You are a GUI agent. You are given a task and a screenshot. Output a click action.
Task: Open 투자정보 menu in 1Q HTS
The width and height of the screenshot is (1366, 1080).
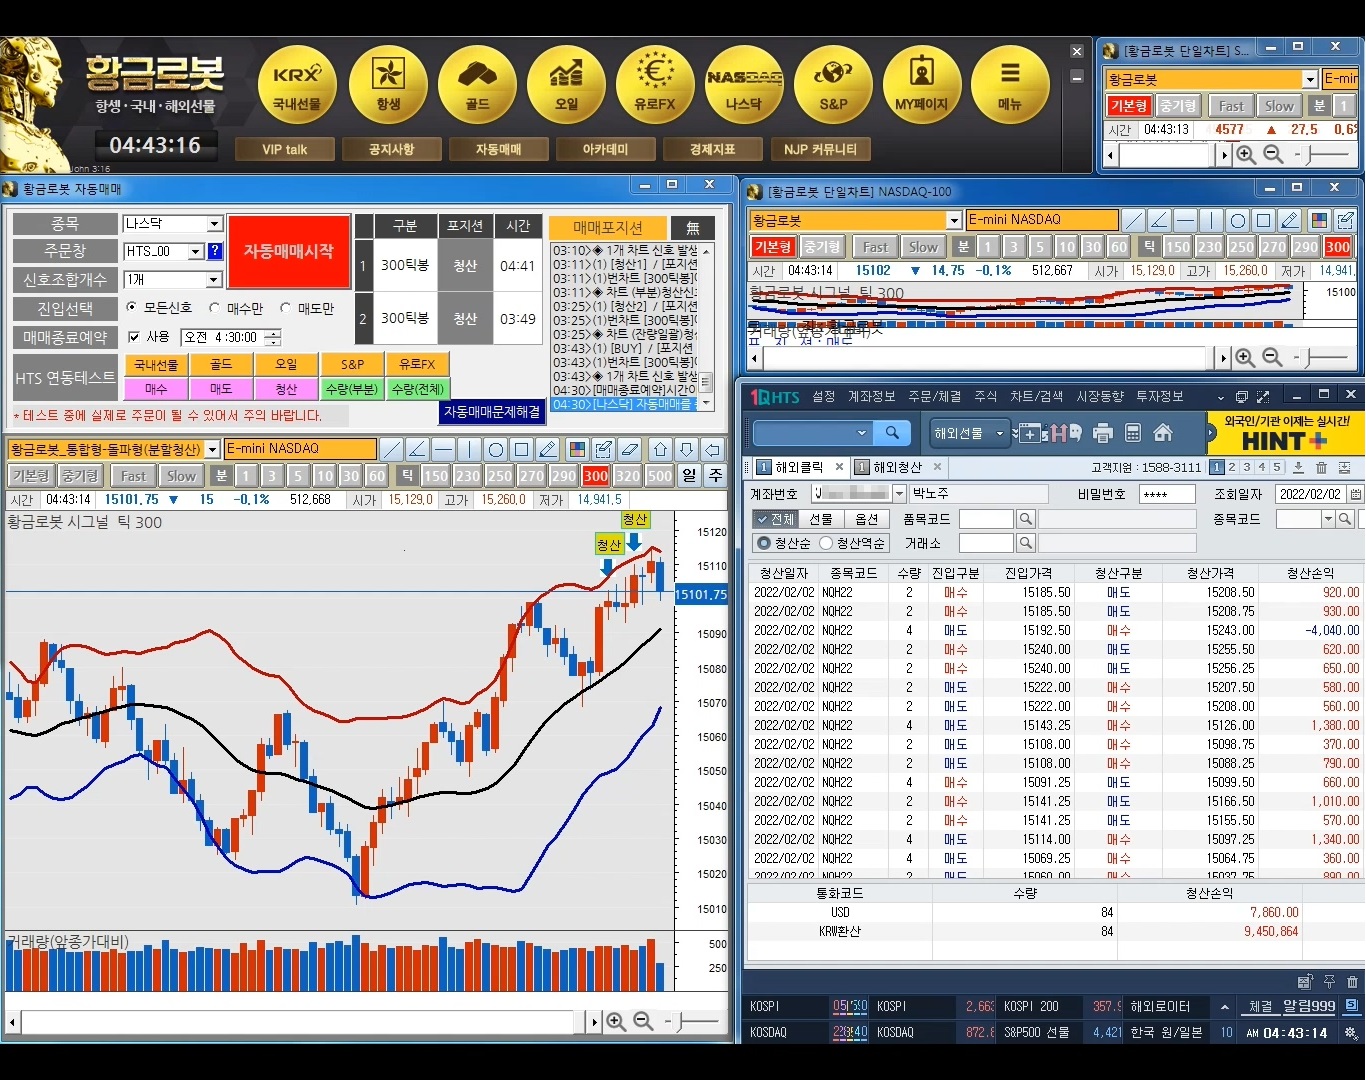(x=1160, y=397)
